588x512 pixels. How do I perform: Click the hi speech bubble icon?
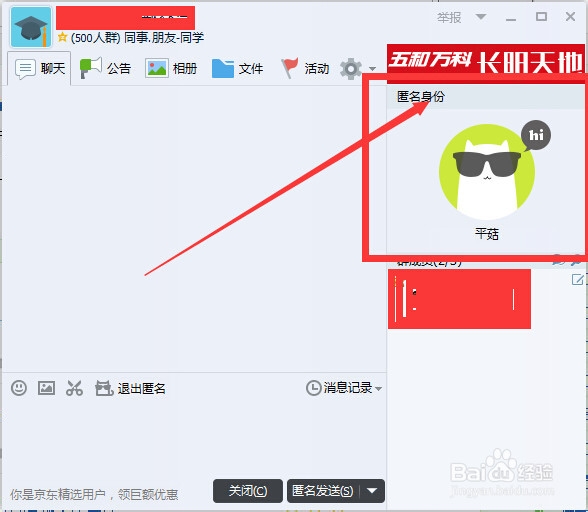point(536,135)
